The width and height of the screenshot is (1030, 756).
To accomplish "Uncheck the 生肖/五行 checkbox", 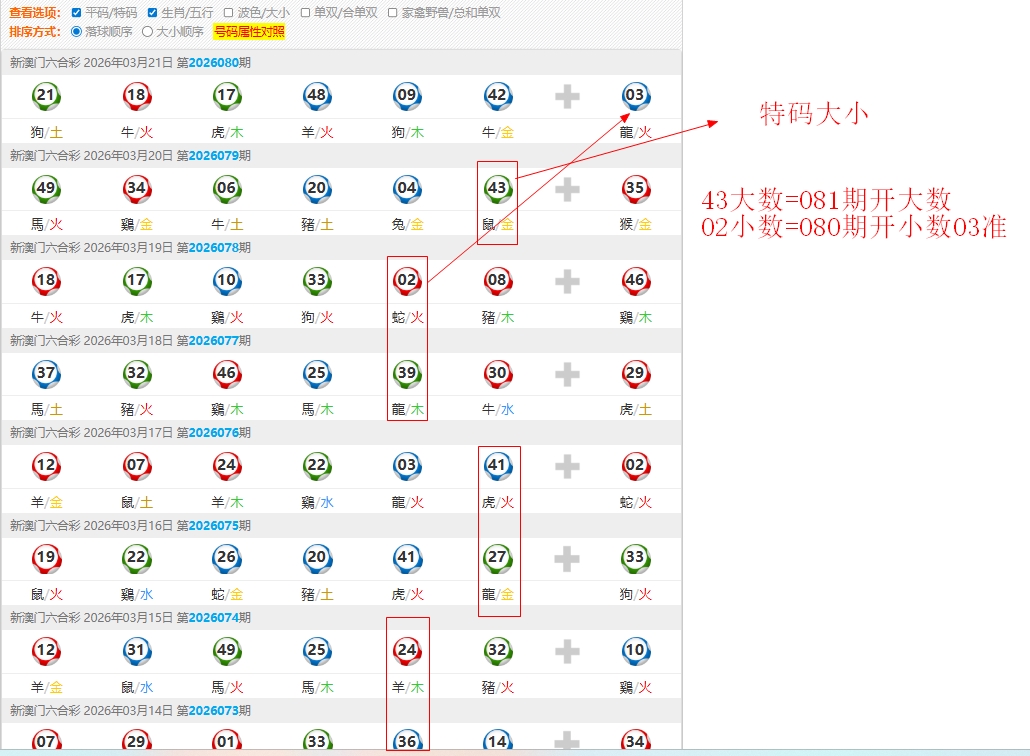I will point(153,13).
